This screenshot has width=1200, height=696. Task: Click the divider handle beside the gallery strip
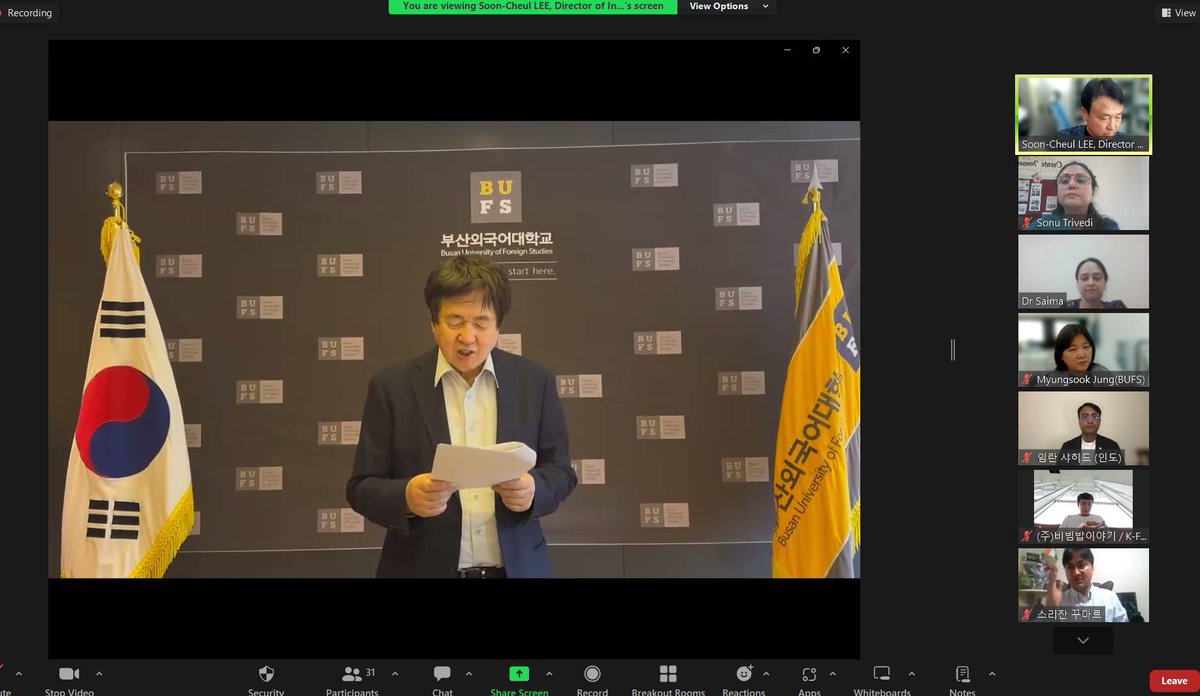[953, 350]
